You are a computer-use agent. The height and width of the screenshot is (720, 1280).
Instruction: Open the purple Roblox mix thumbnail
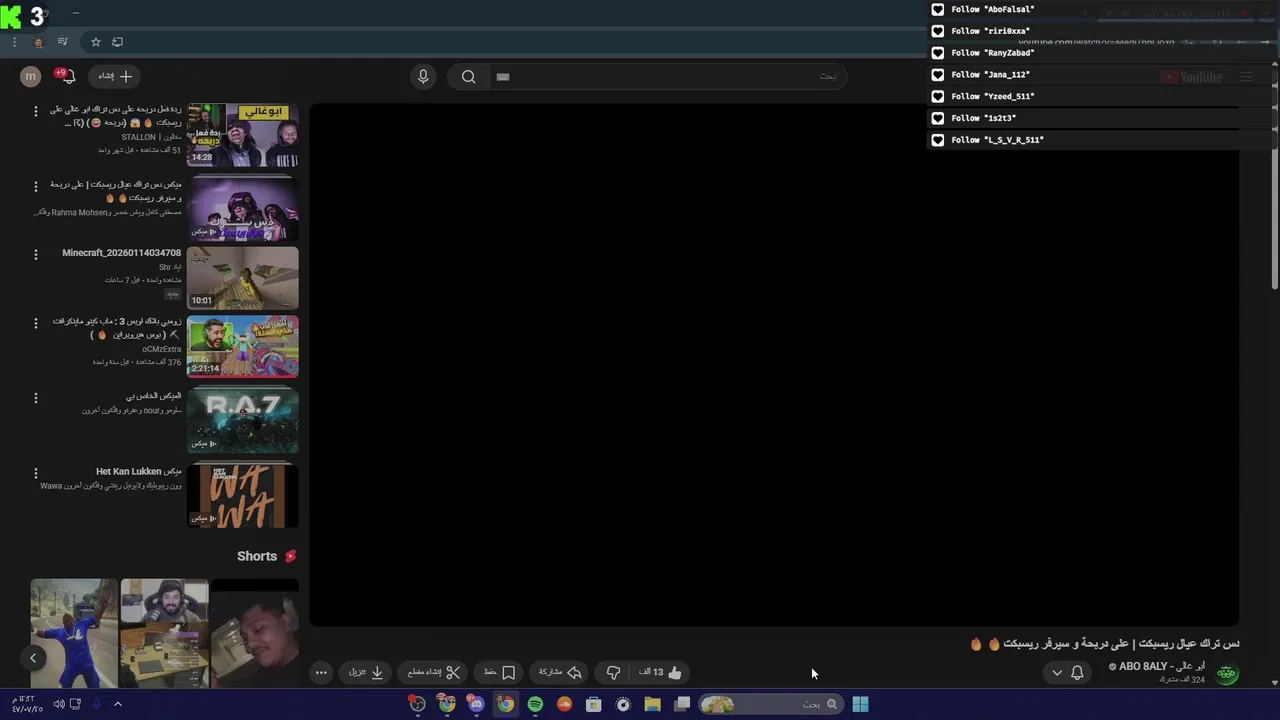(x=243, y=208)
